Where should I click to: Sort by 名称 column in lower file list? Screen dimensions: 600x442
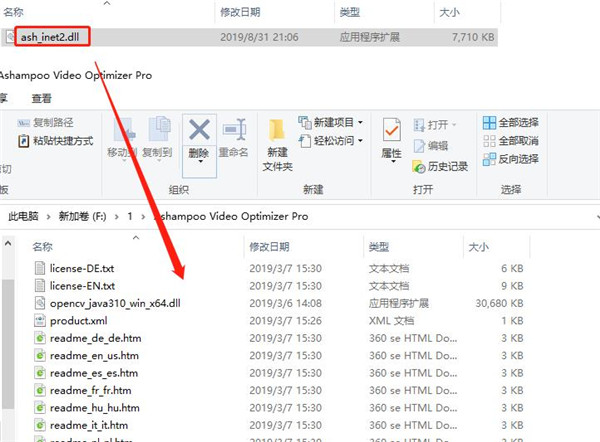(x=42, y=247)
